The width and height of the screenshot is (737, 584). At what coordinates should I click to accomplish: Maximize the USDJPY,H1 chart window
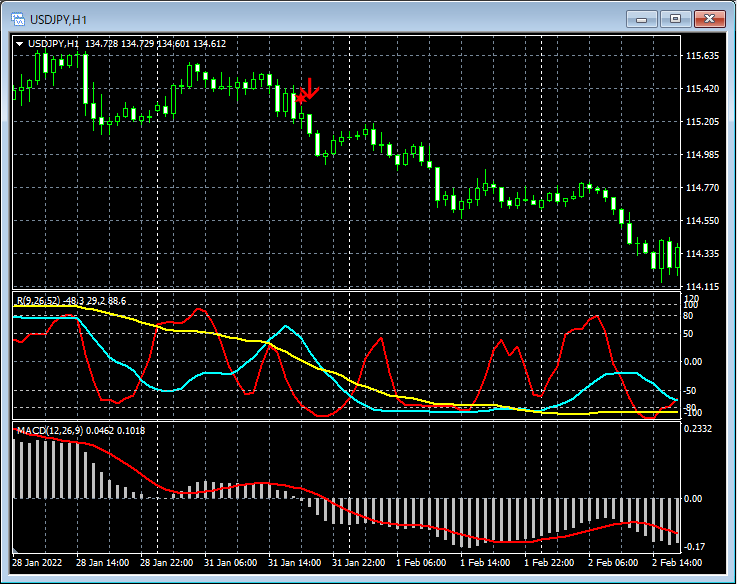[x=676, y=18]
